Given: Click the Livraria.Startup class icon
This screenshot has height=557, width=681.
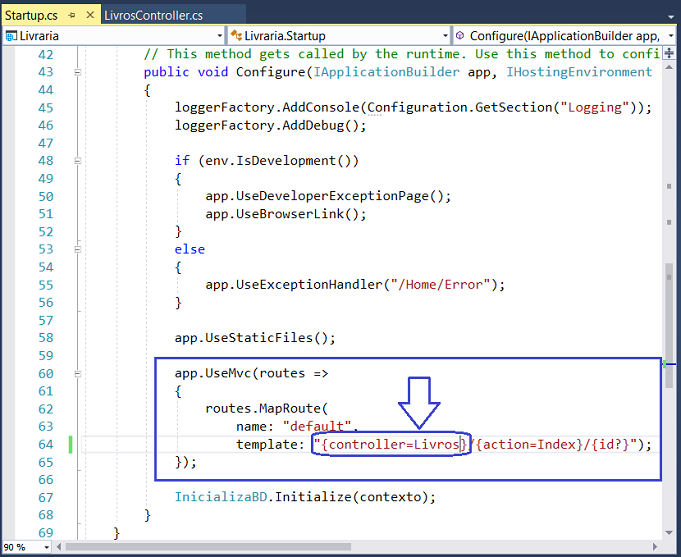Looking at the screenshot, I should click(x=236, y=35).
